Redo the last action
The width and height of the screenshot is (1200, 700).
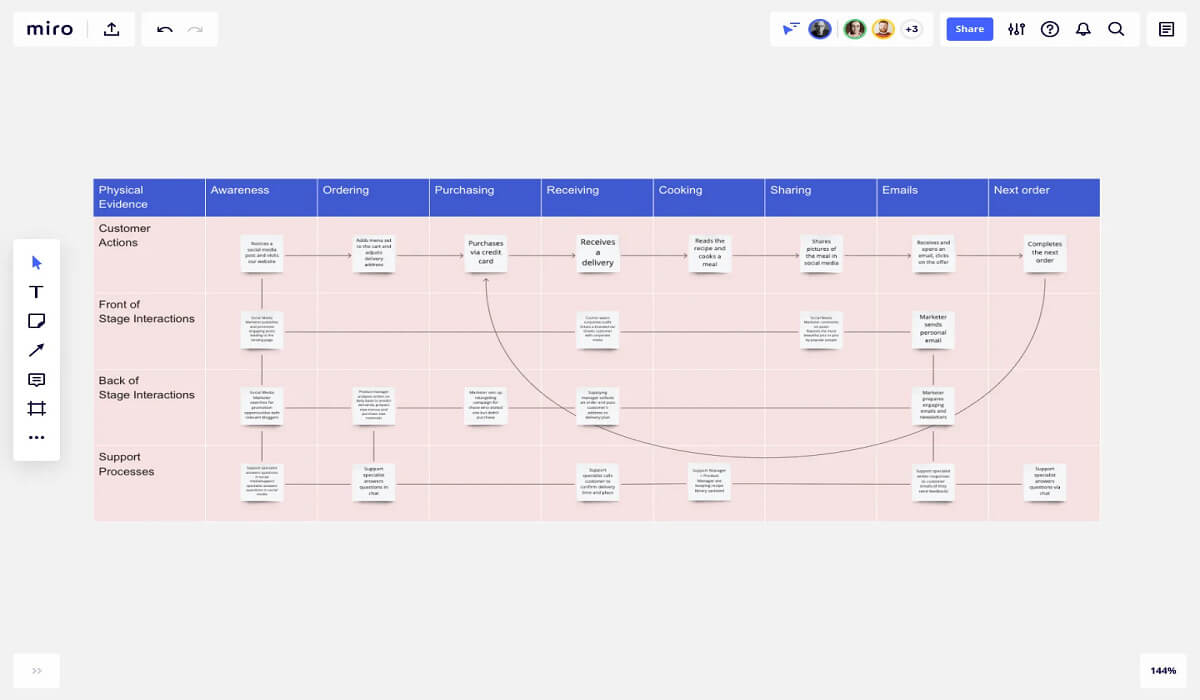[x=196, y=29]
